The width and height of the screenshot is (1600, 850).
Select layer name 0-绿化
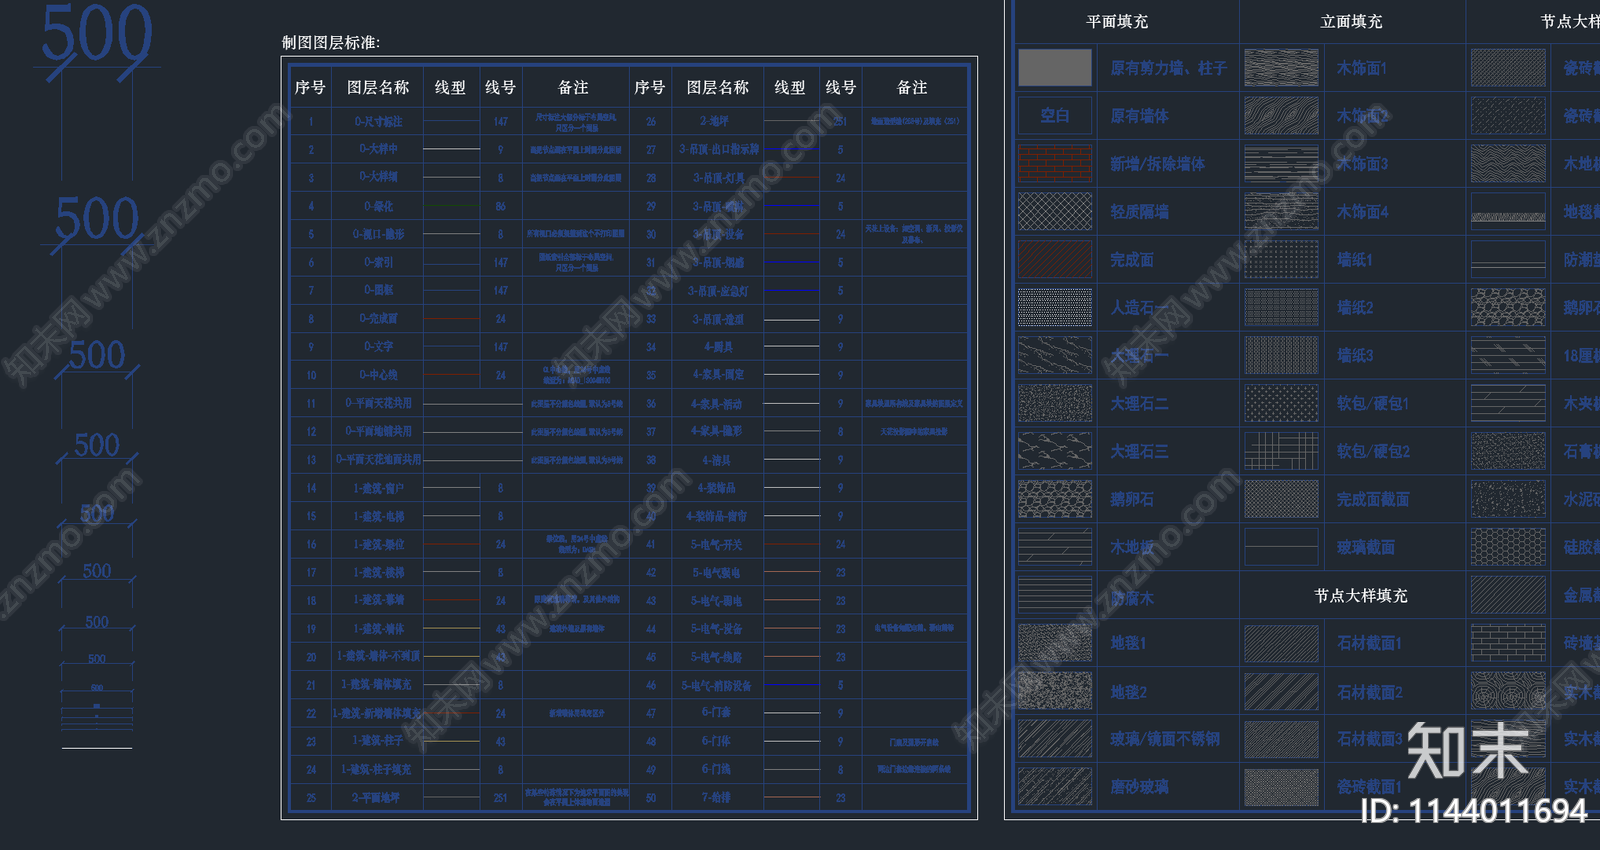(379, 206)
